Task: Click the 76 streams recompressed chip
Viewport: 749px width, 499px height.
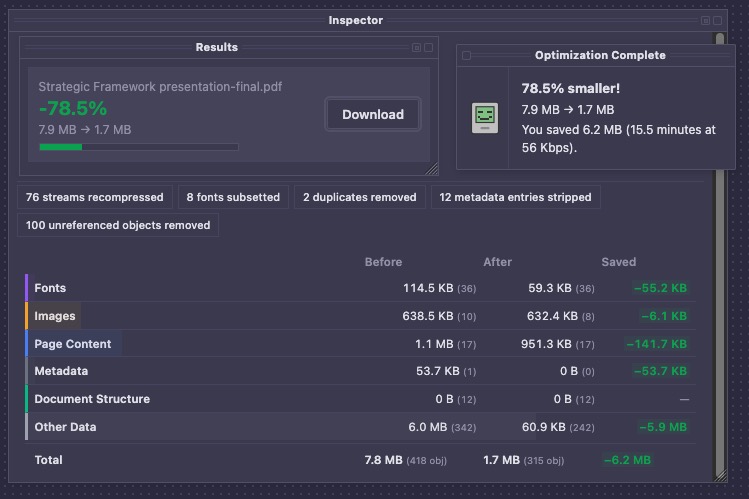Action: click(x=95, y=197)
